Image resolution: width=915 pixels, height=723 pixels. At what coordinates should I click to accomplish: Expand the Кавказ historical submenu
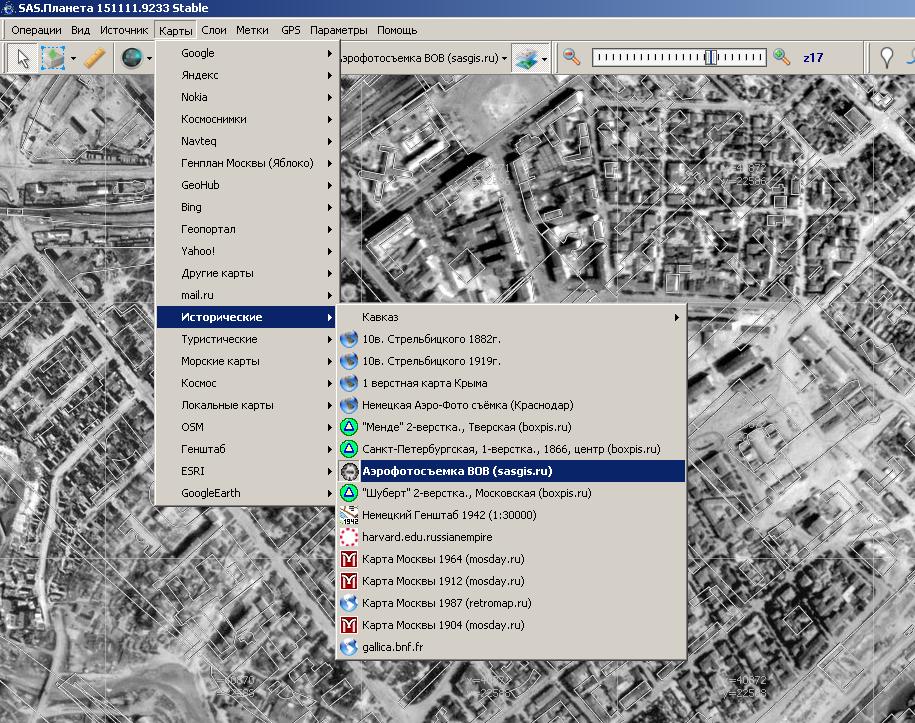511,317
